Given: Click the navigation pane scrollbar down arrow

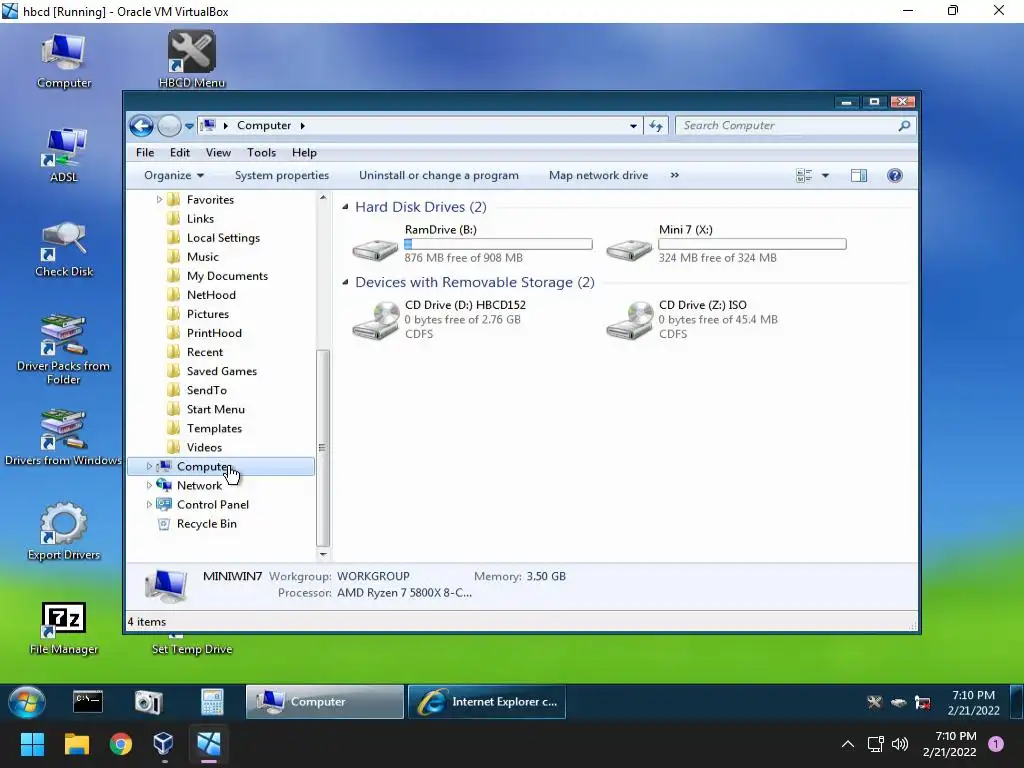Looking at the screenshot, I should pos(323,554).
